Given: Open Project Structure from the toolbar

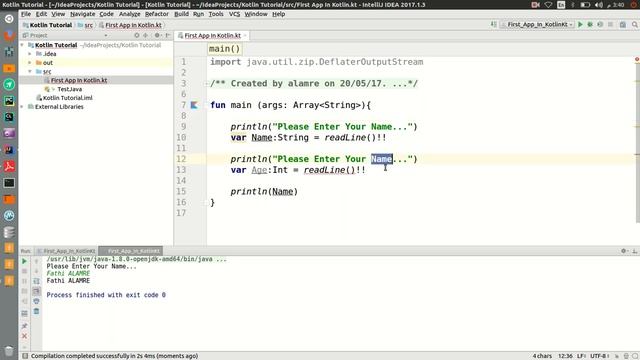Looking at the screenshot, I should tap(623, 25).
